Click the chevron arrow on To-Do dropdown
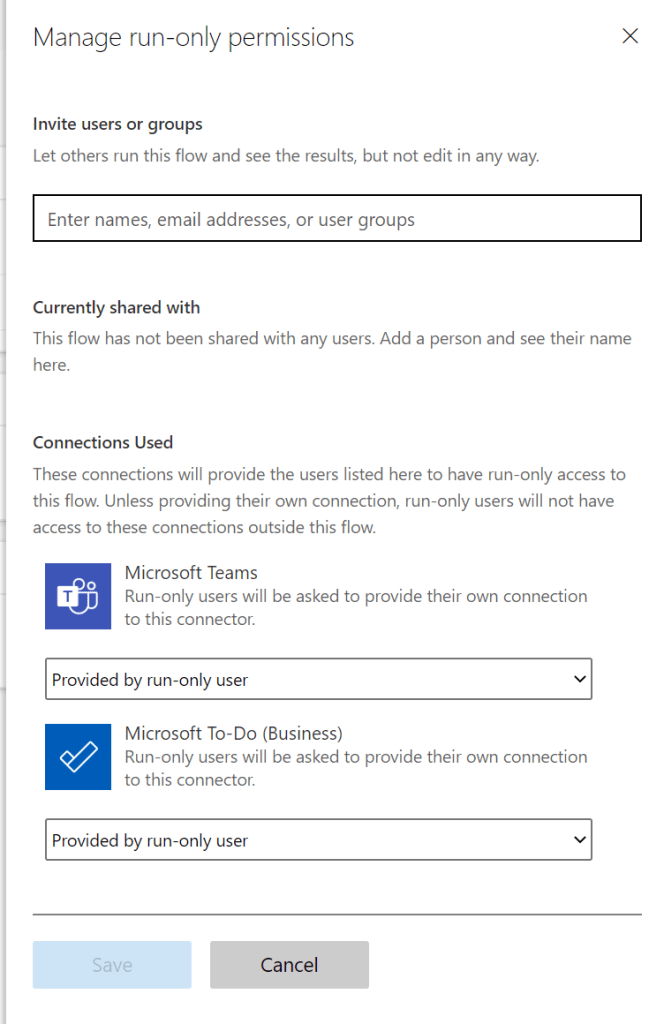 pos(579,840)
